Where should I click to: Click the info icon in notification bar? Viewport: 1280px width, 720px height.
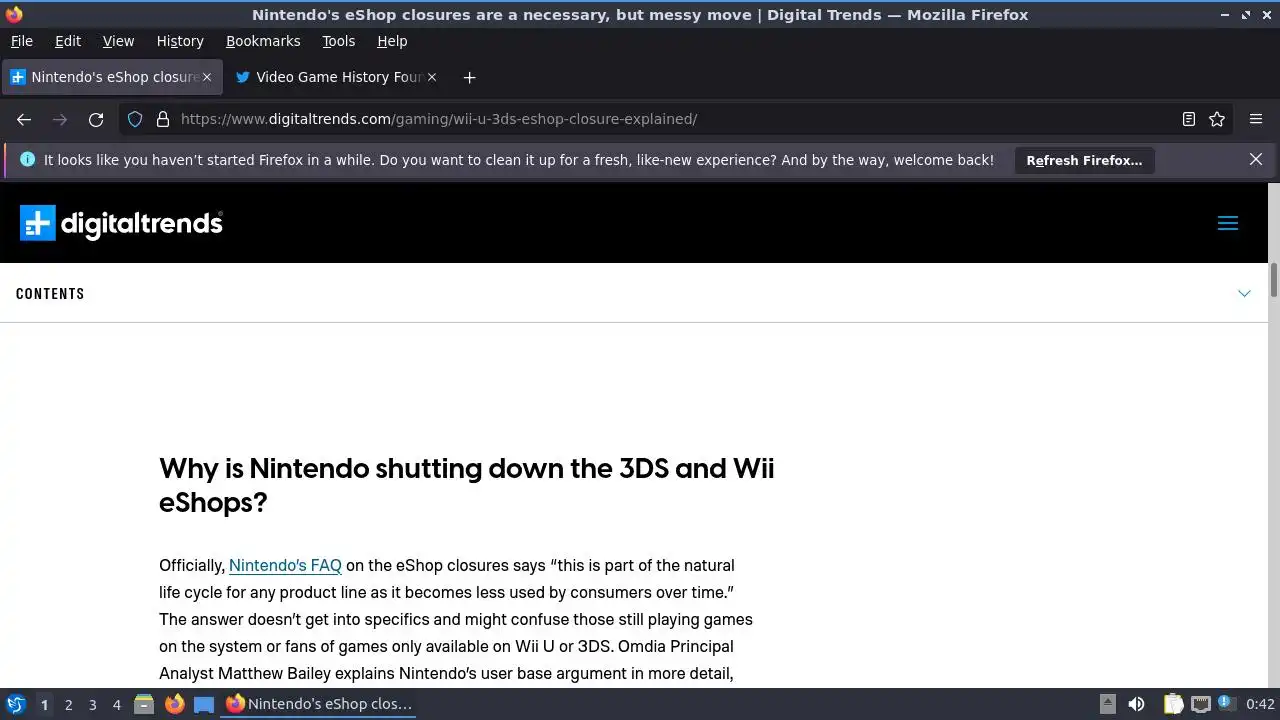coord(27,160)
